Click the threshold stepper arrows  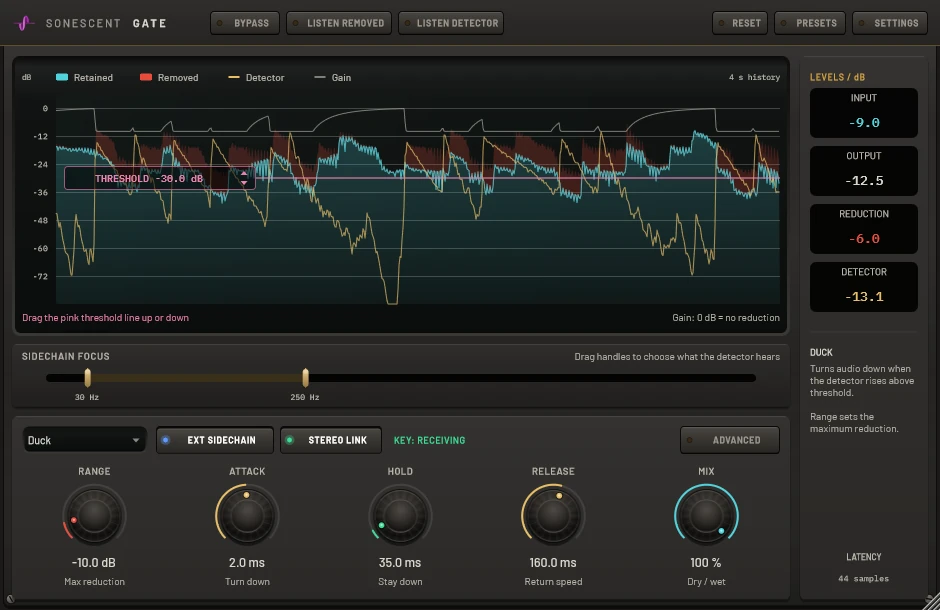[x=243, y=178]
